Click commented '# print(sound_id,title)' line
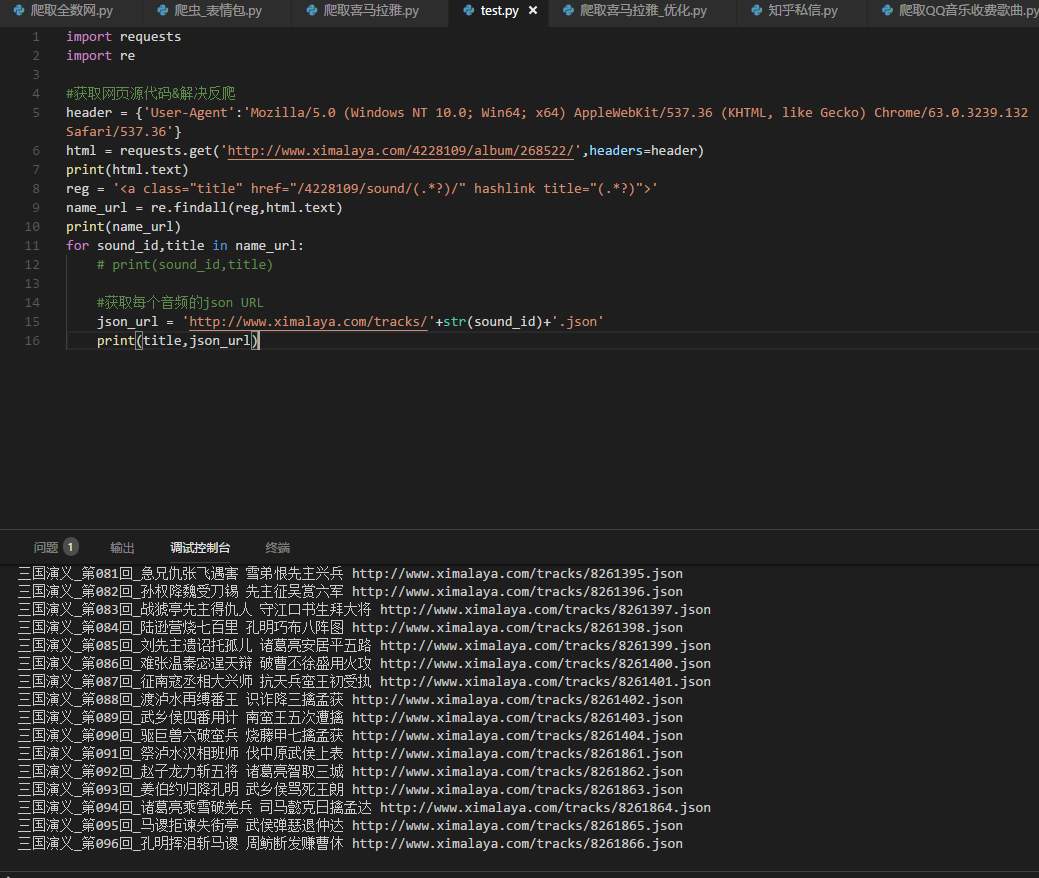 (185, 265)
